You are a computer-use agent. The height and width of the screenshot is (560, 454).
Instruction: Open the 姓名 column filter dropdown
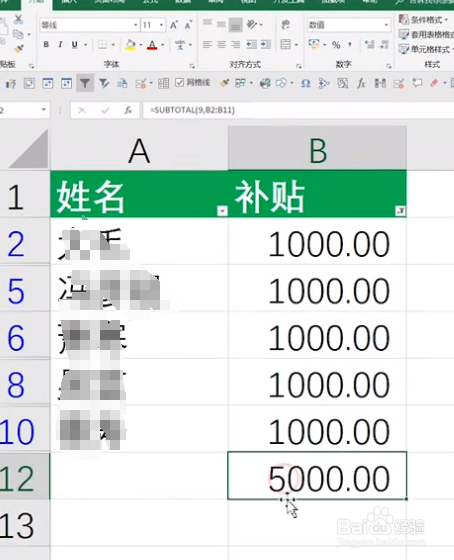click(x=222, y=211)
